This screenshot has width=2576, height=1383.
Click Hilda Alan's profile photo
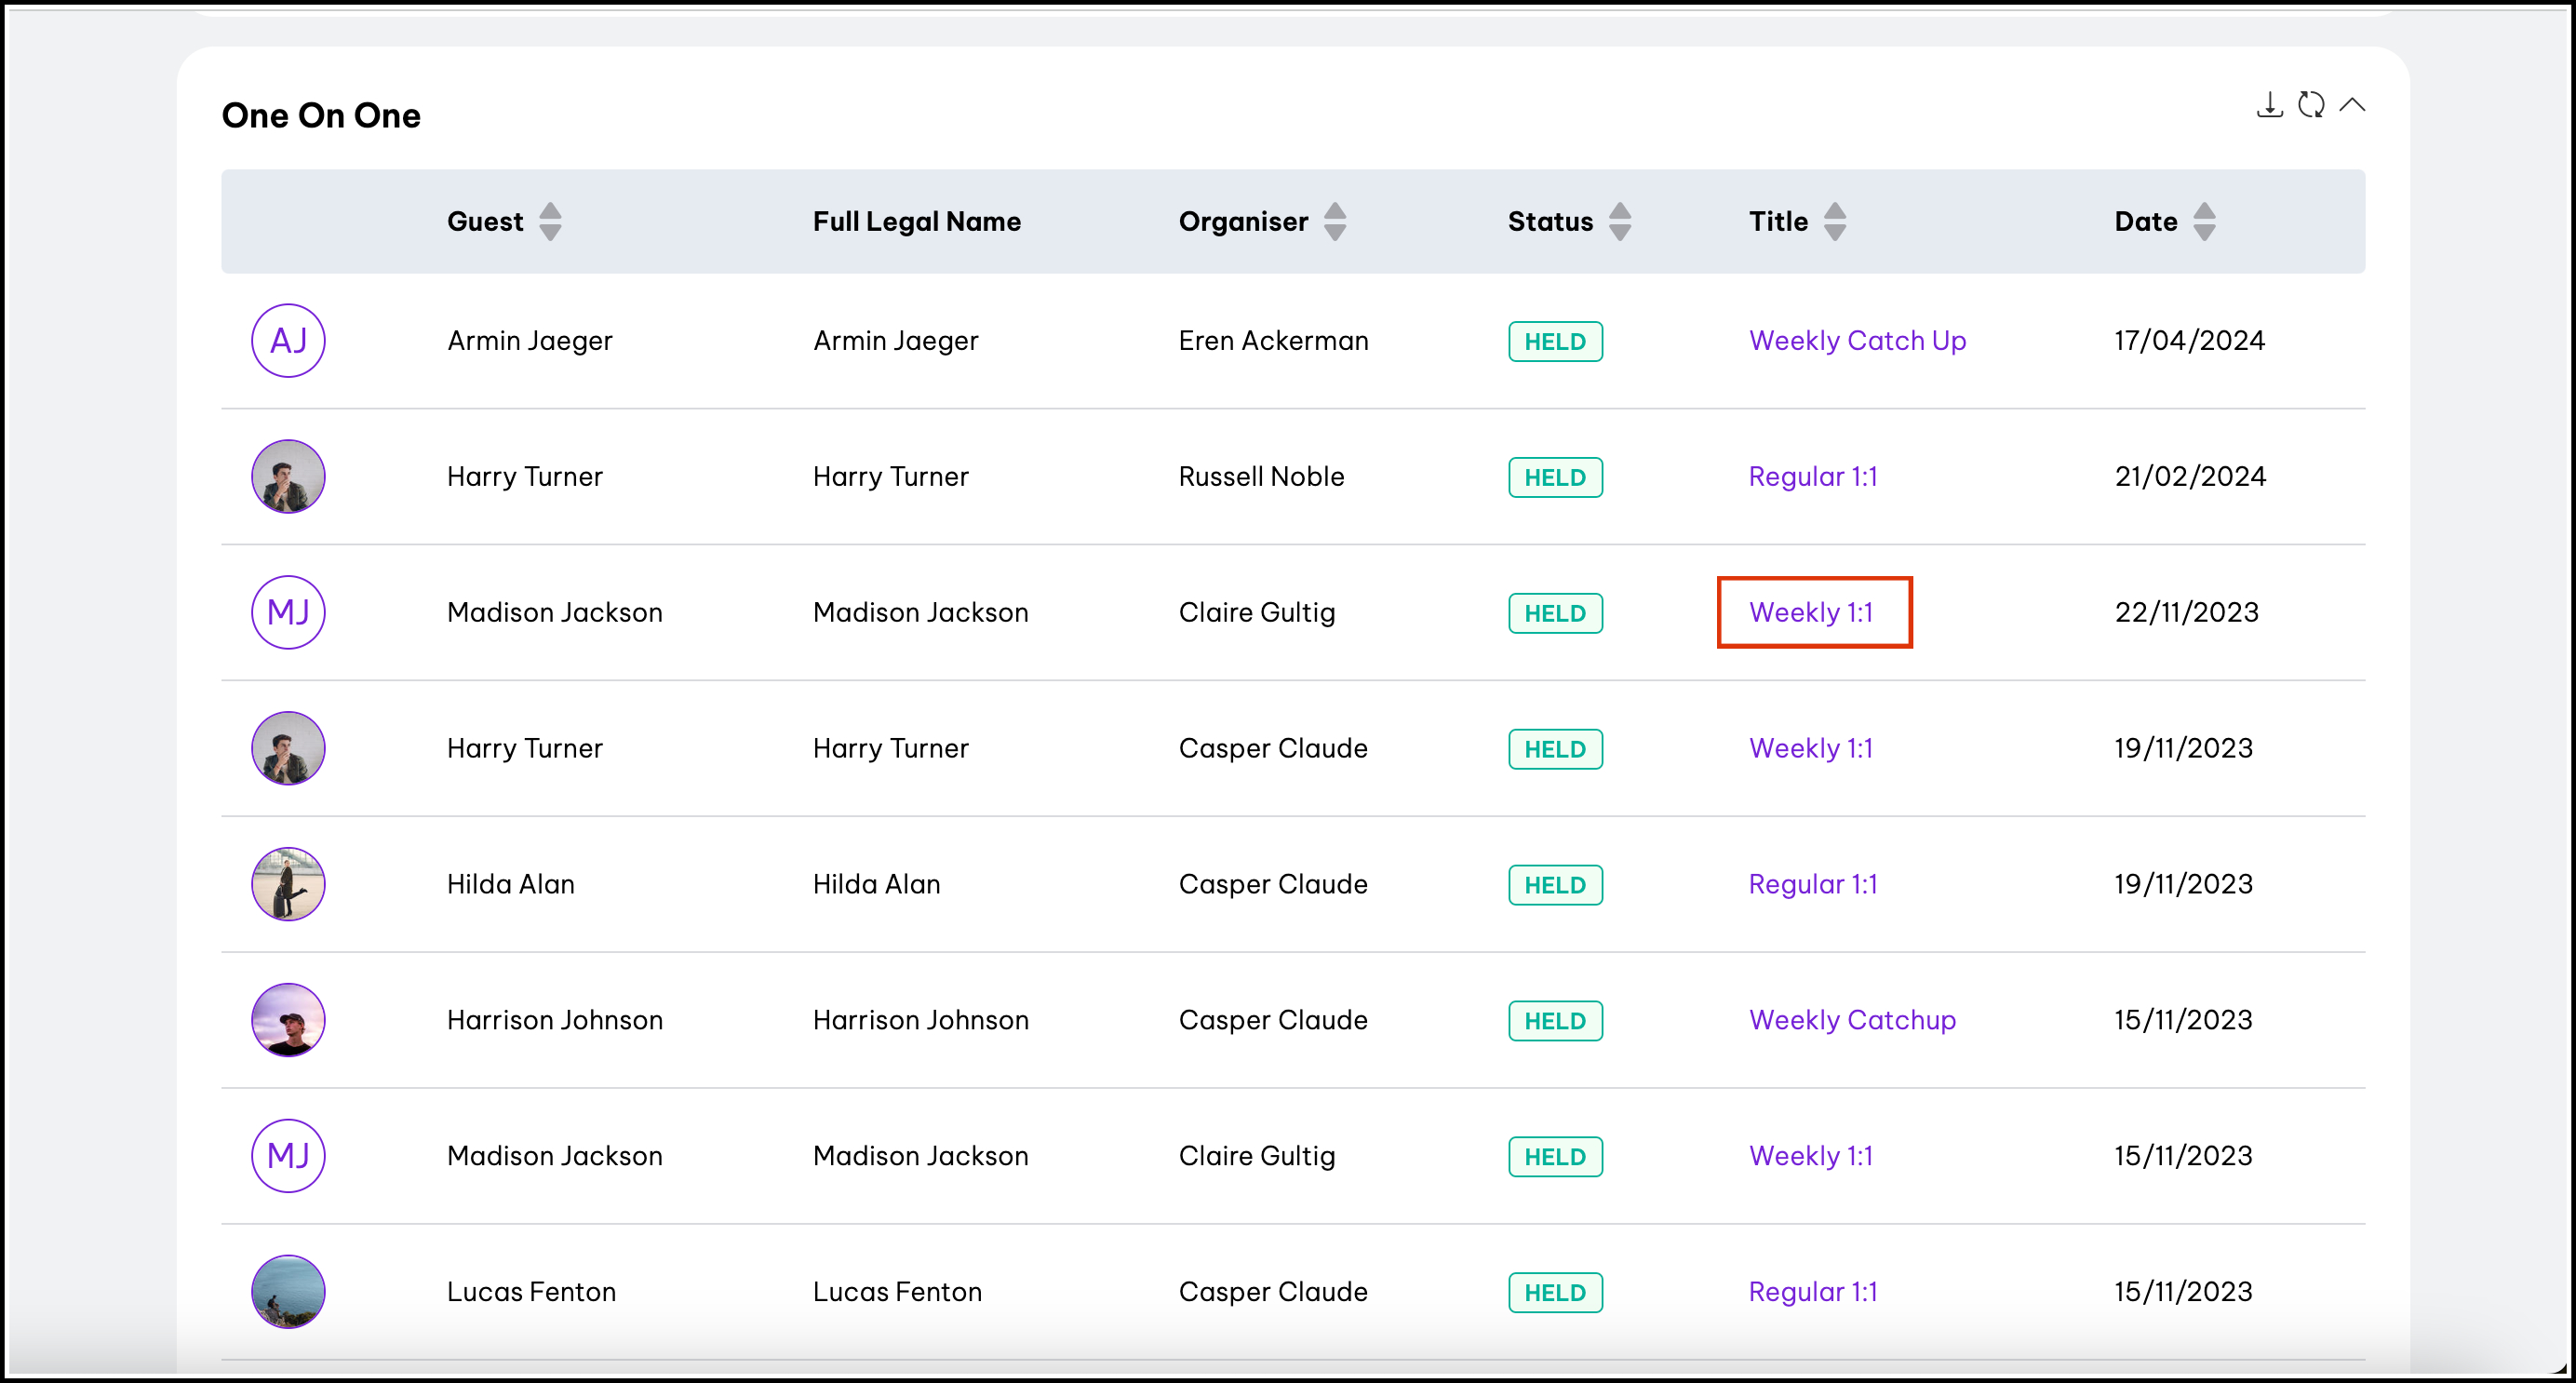(288, 884)
